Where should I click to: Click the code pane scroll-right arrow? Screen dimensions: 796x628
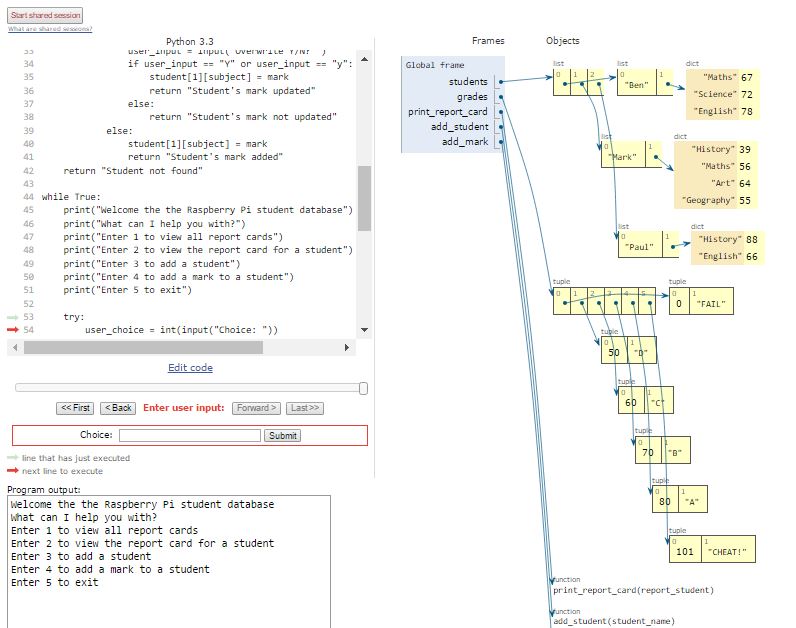pos(348,348)
